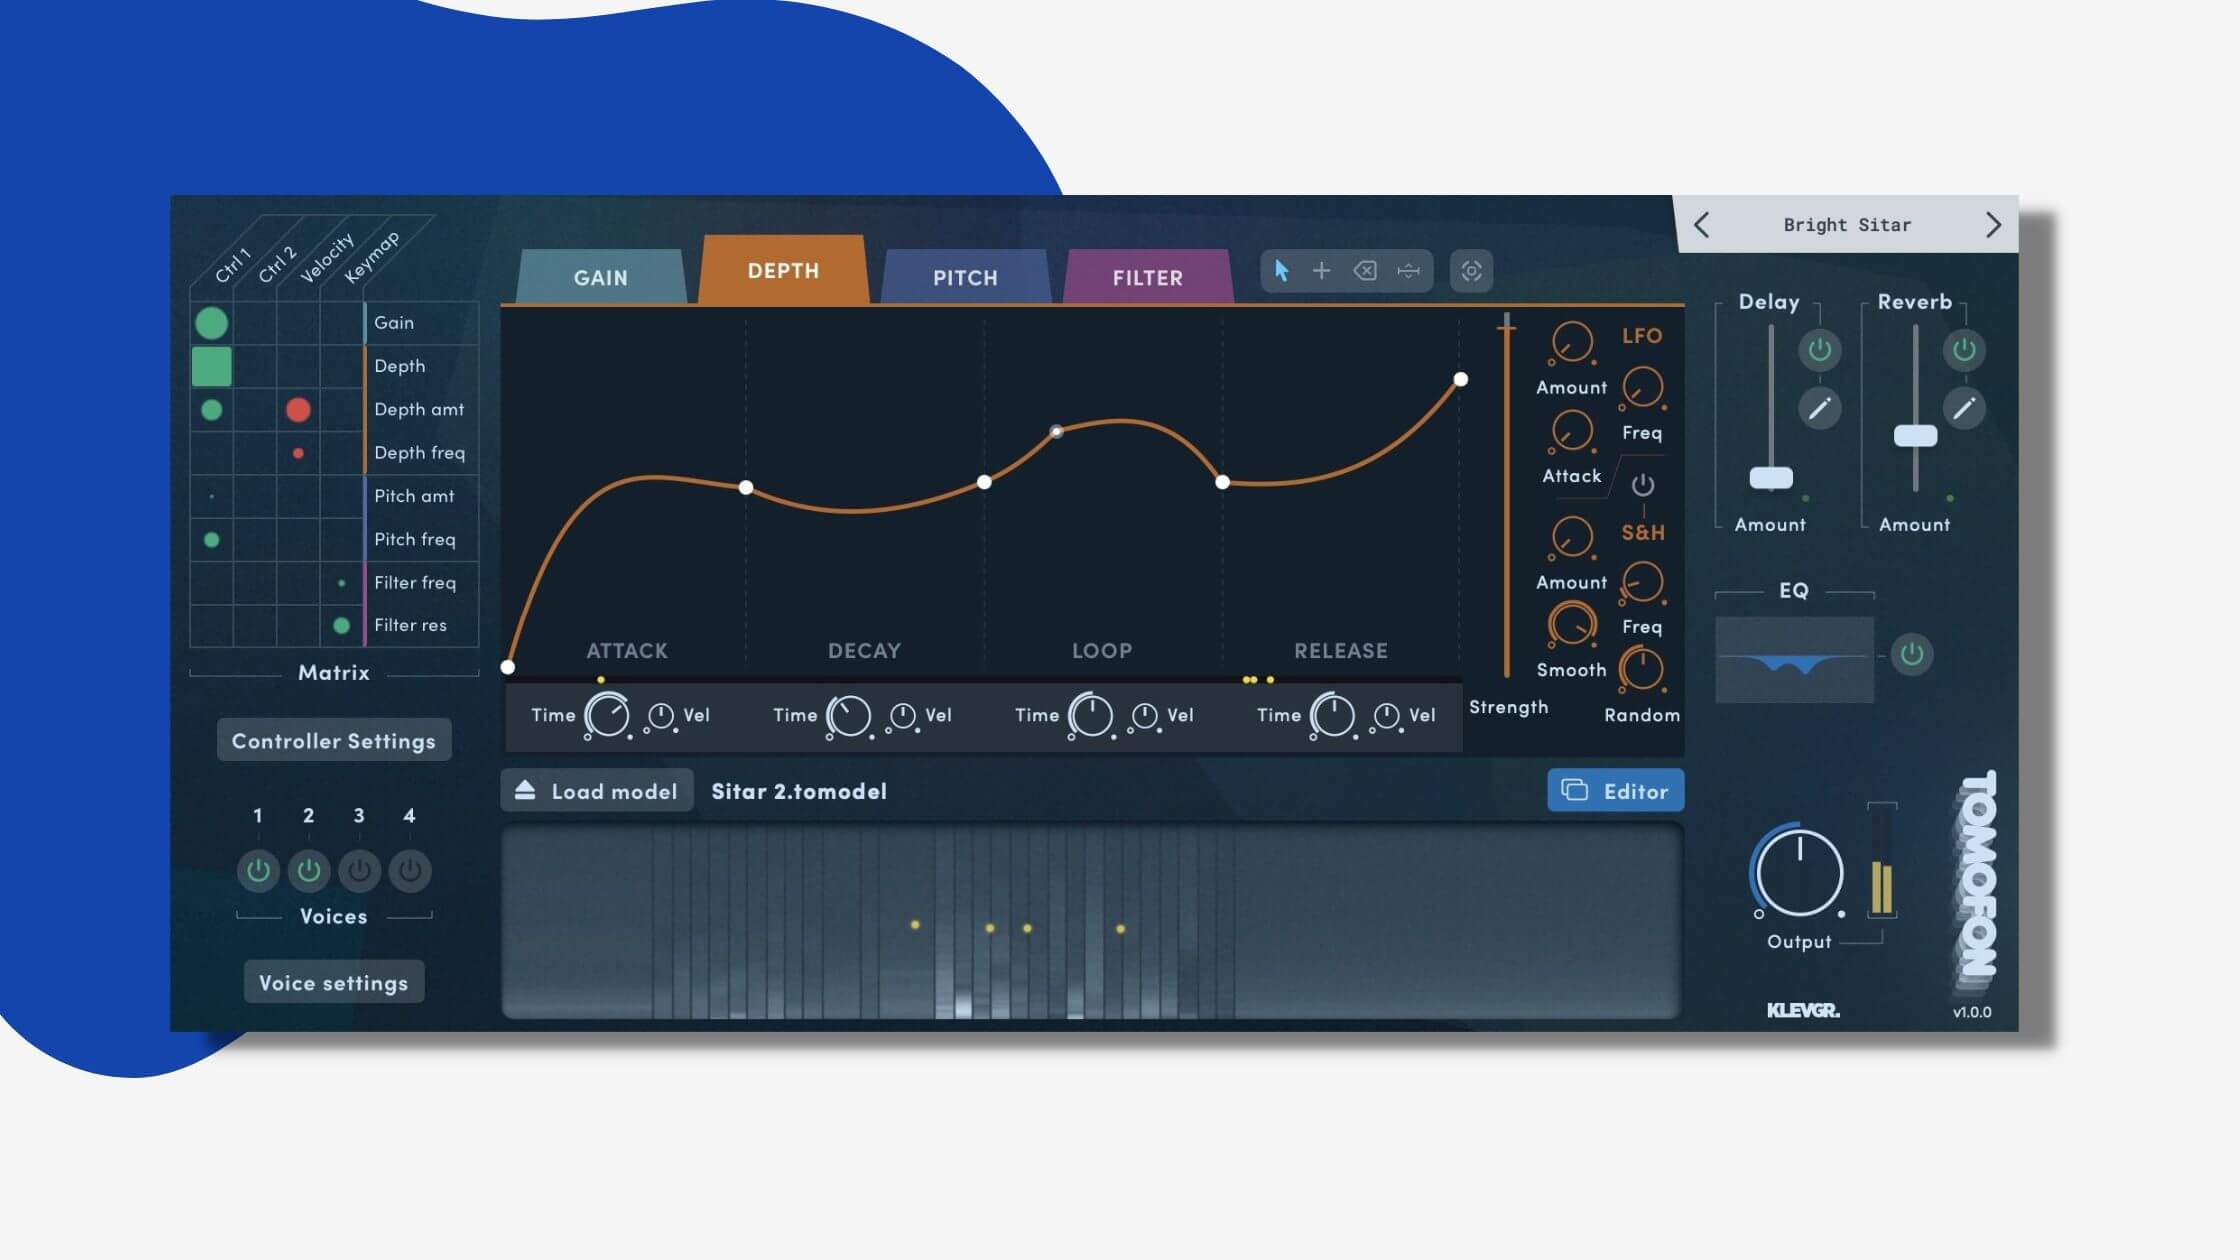2240x1260 pixels.
Task: Go to previous preset with left chevron
Action: tap(1701, 225)
